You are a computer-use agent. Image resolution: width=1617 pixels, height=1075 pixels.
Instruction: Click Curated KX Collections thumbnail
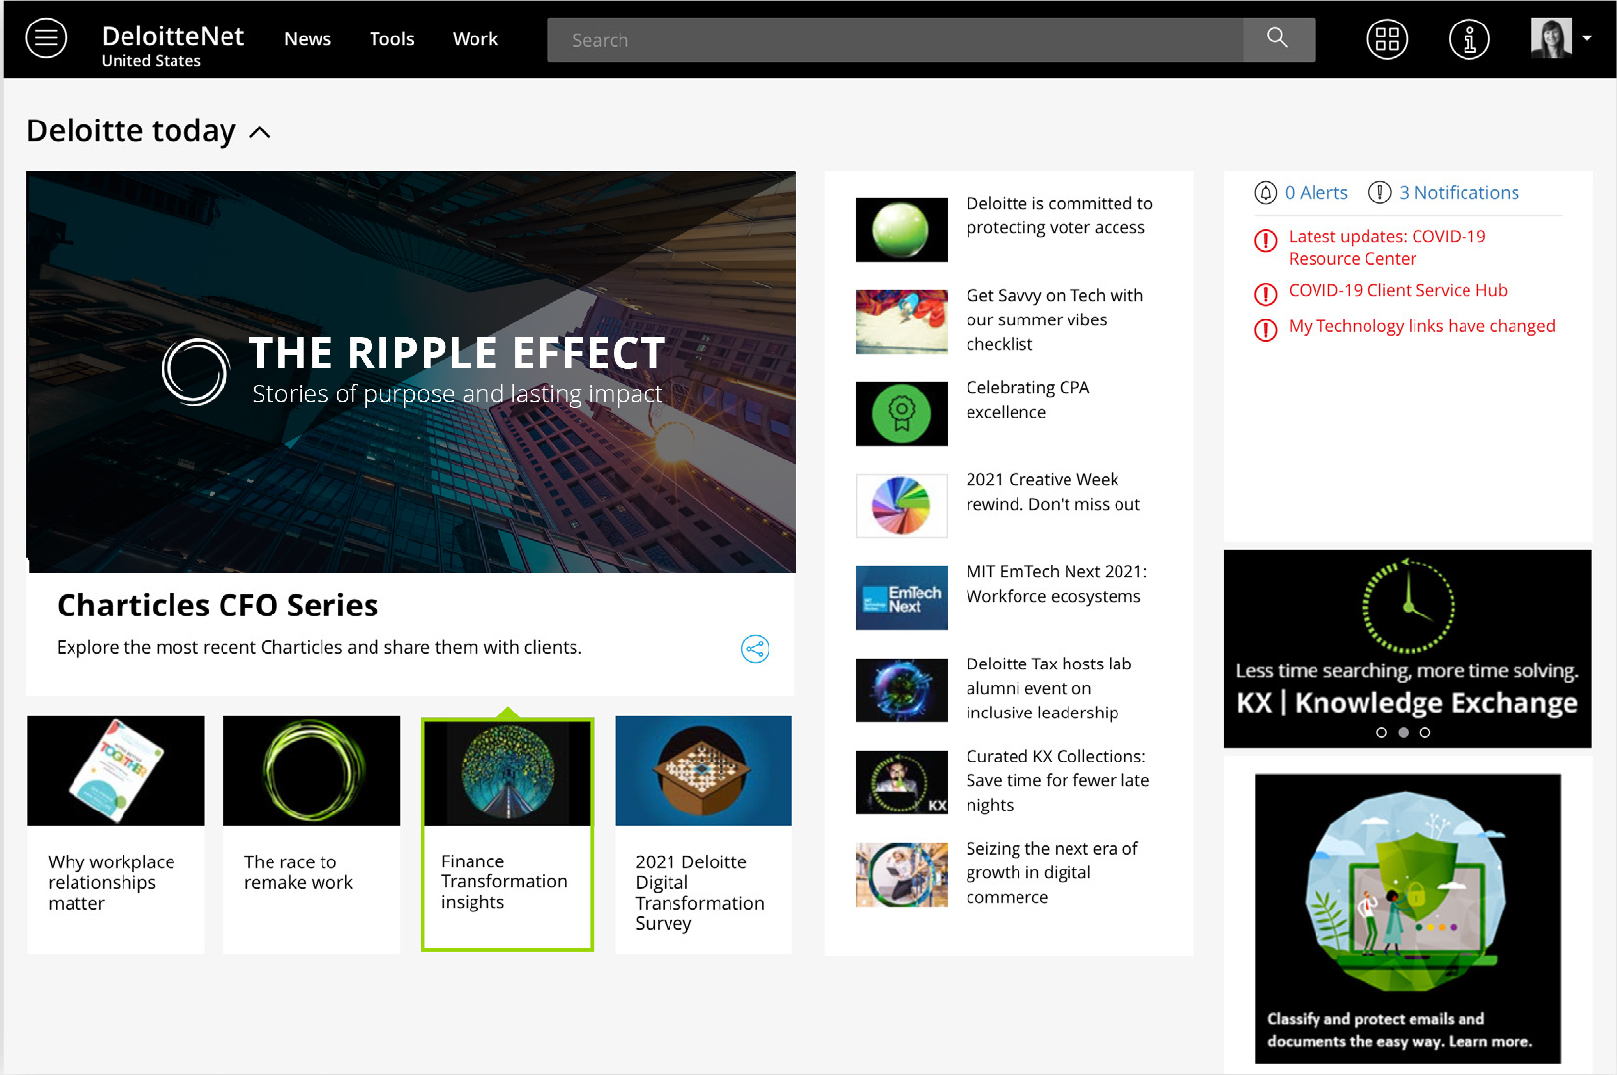901,782
